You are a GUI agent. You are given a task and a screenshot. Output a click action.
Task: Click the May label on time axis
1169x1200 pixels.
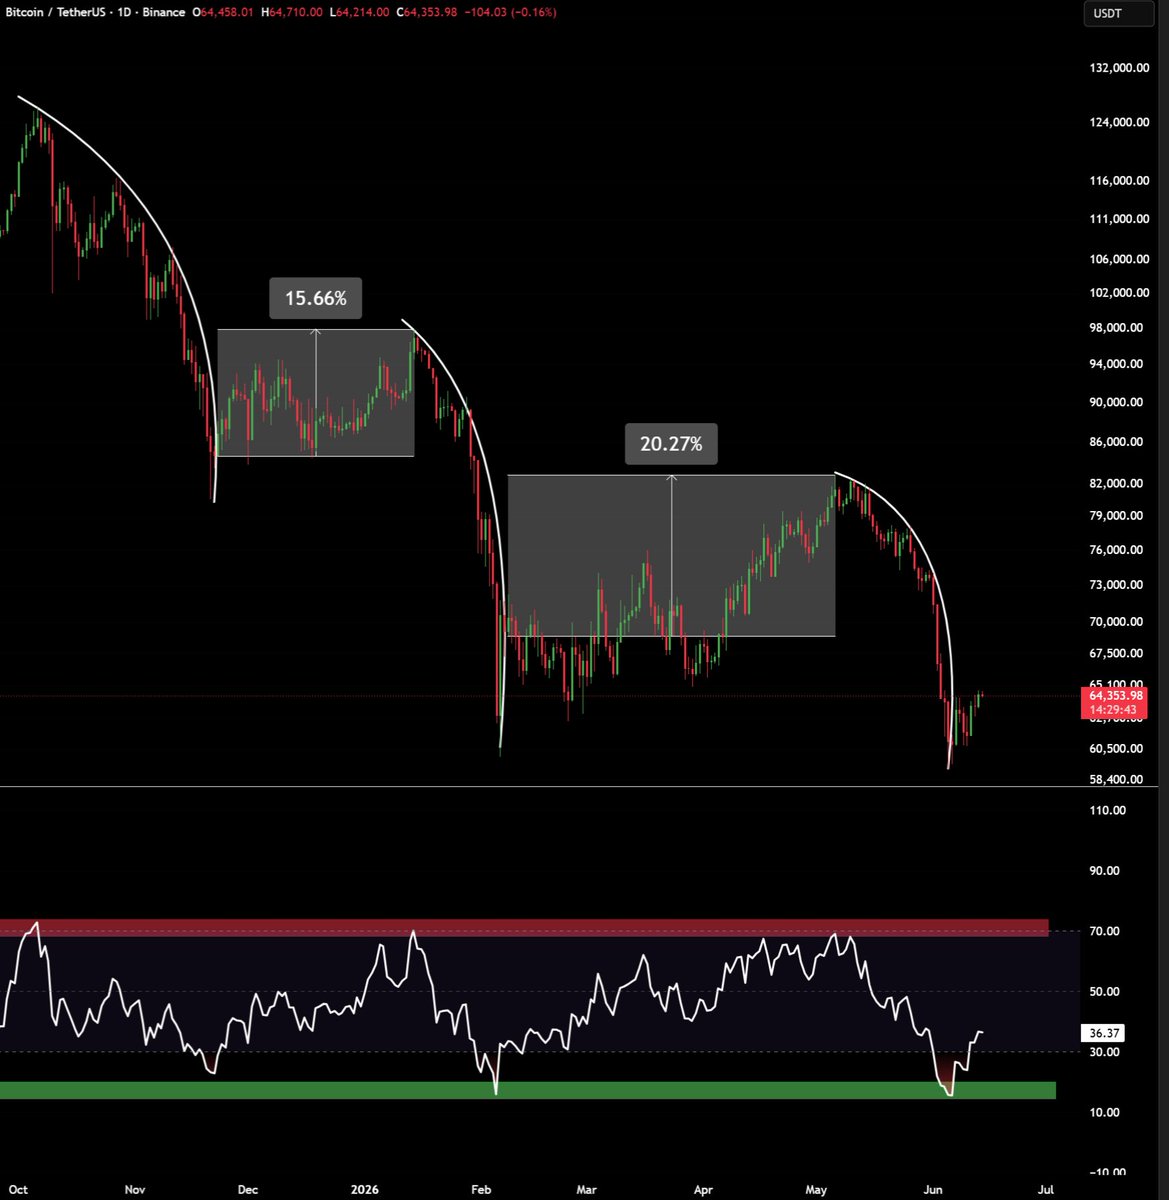tap(817, 1190)
